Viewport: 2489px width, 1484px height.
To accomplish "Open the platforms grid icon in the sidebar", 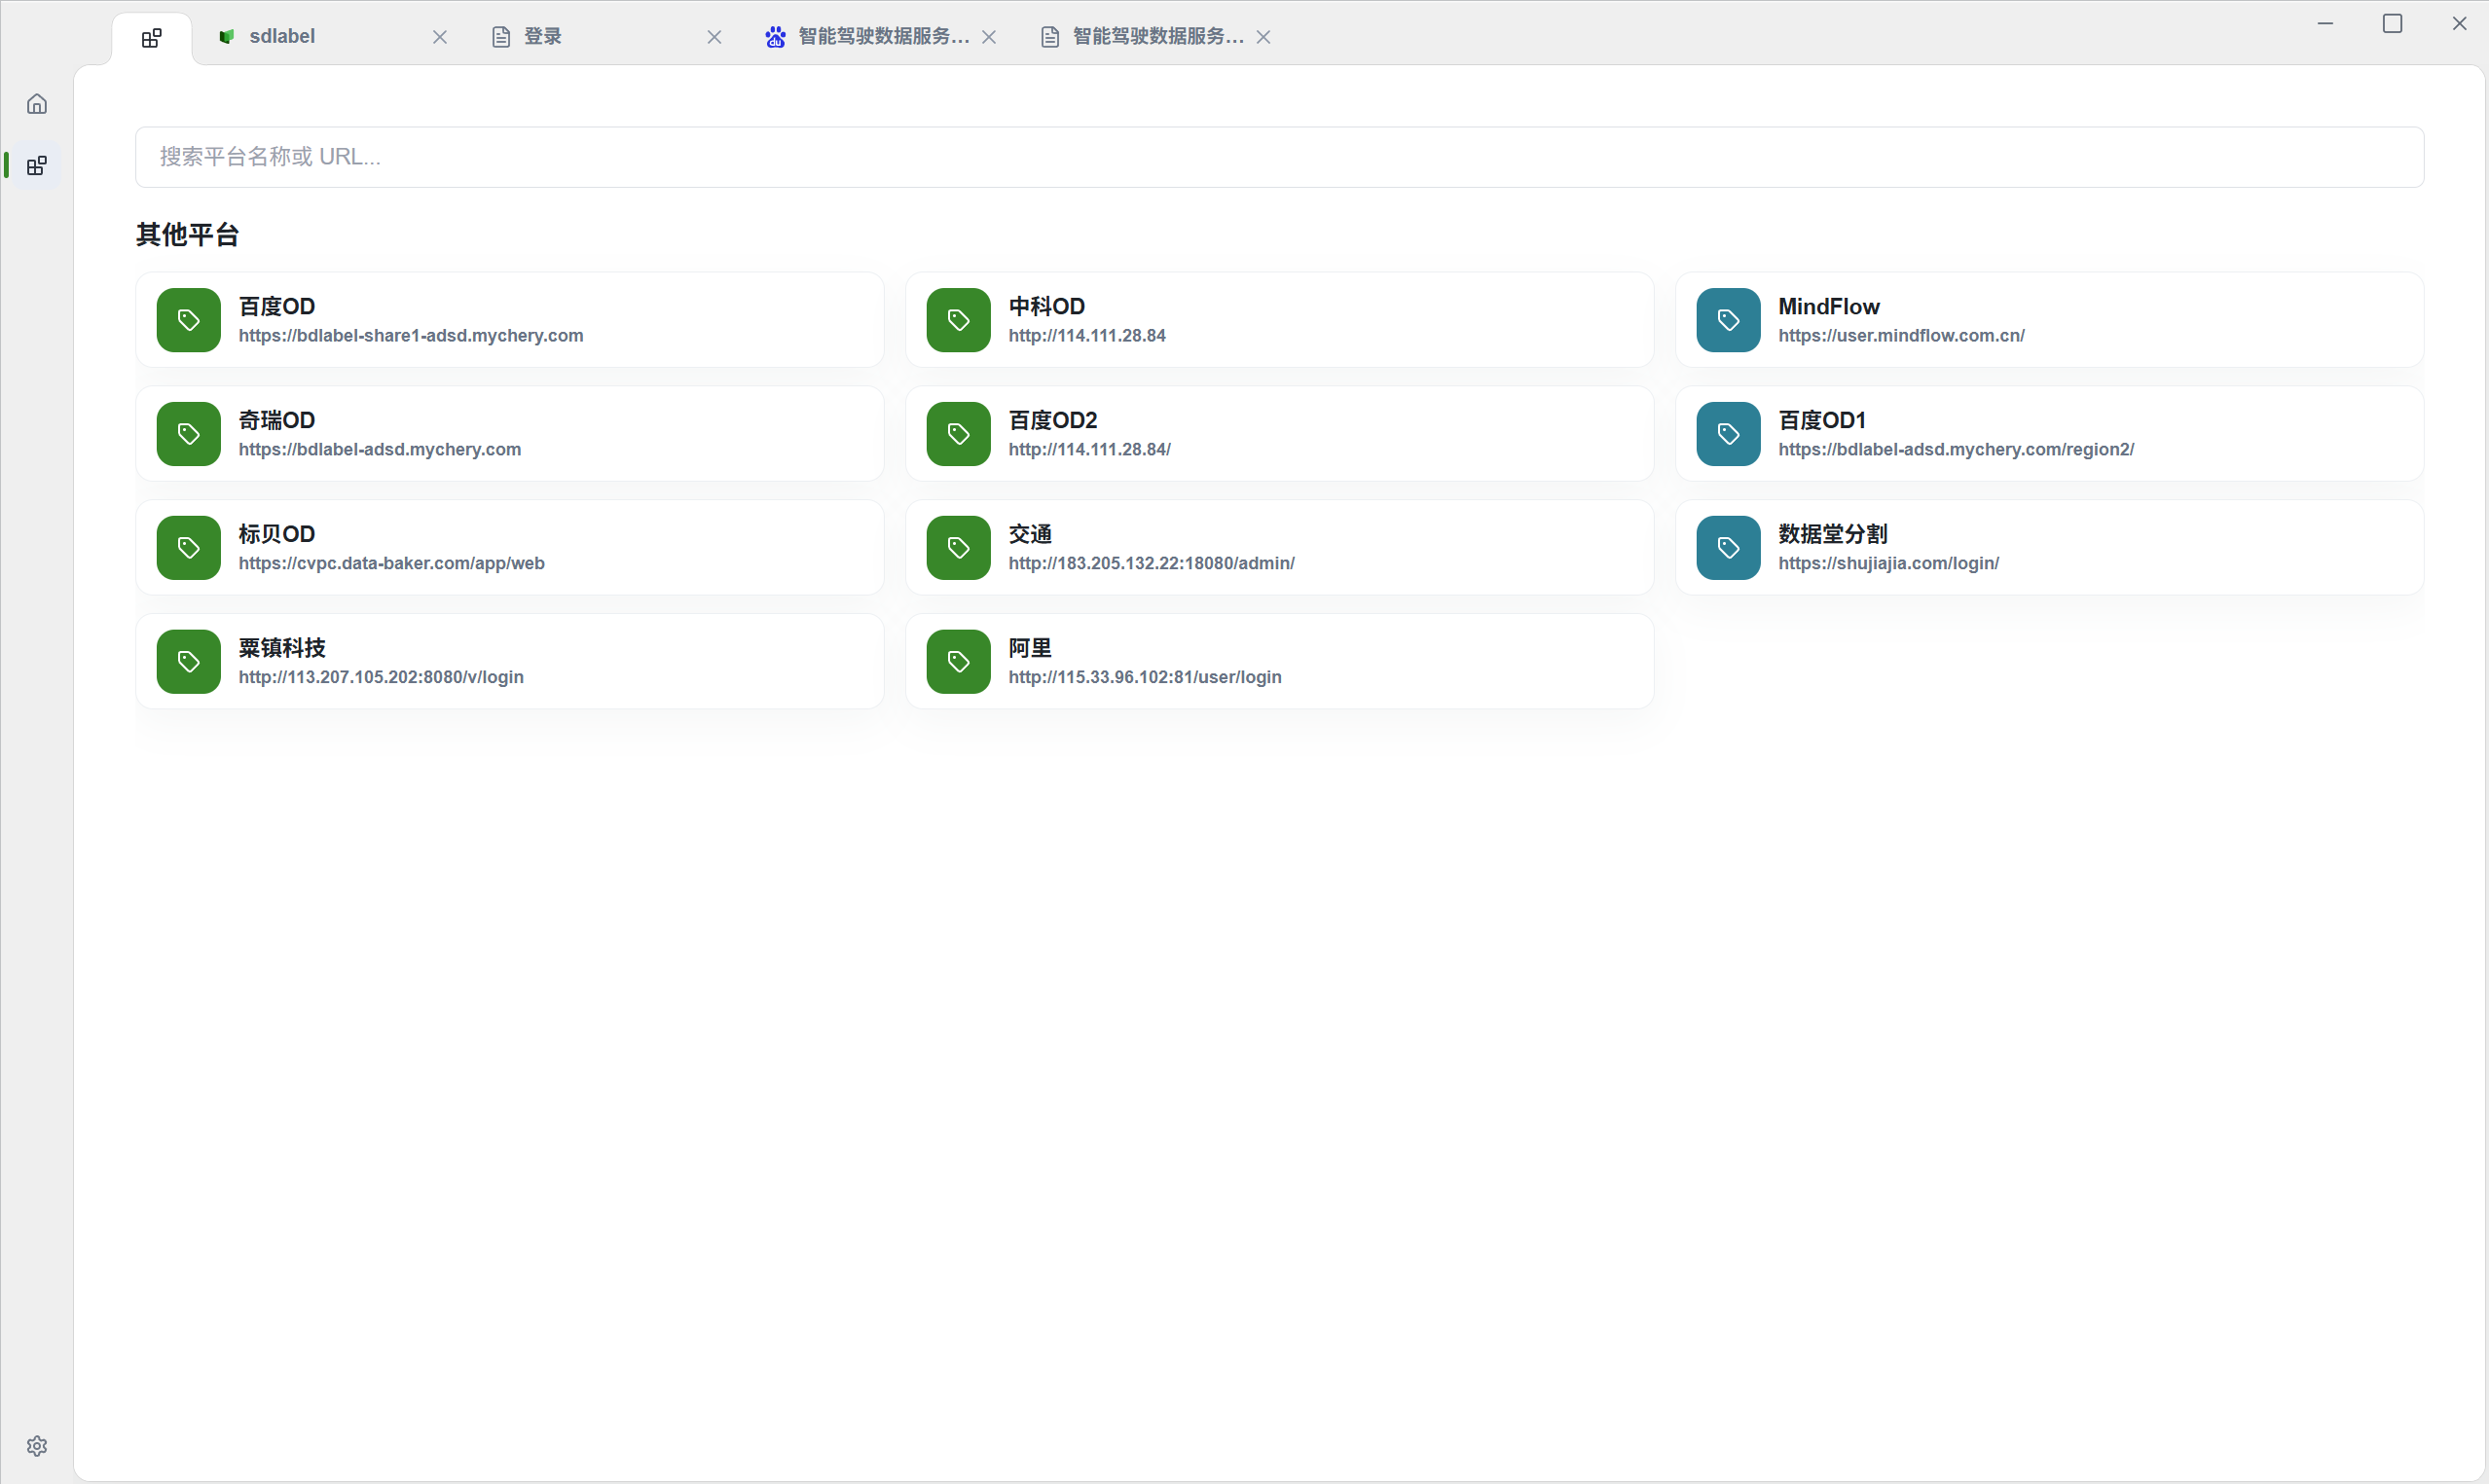I will tap(37, 166).
